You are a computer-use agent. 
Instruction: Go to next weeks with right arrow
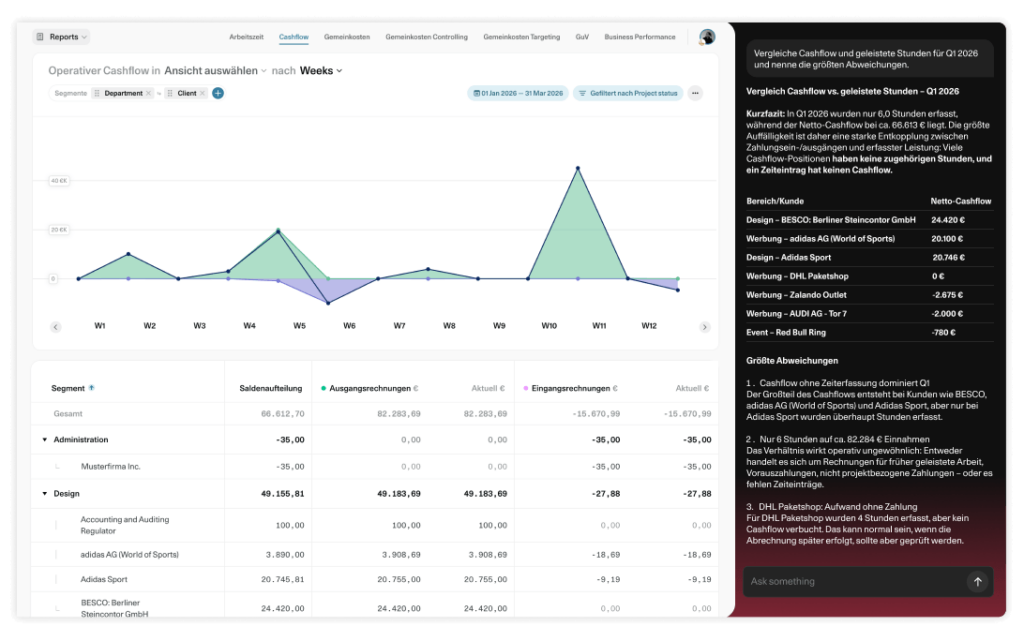pos(705,327)
